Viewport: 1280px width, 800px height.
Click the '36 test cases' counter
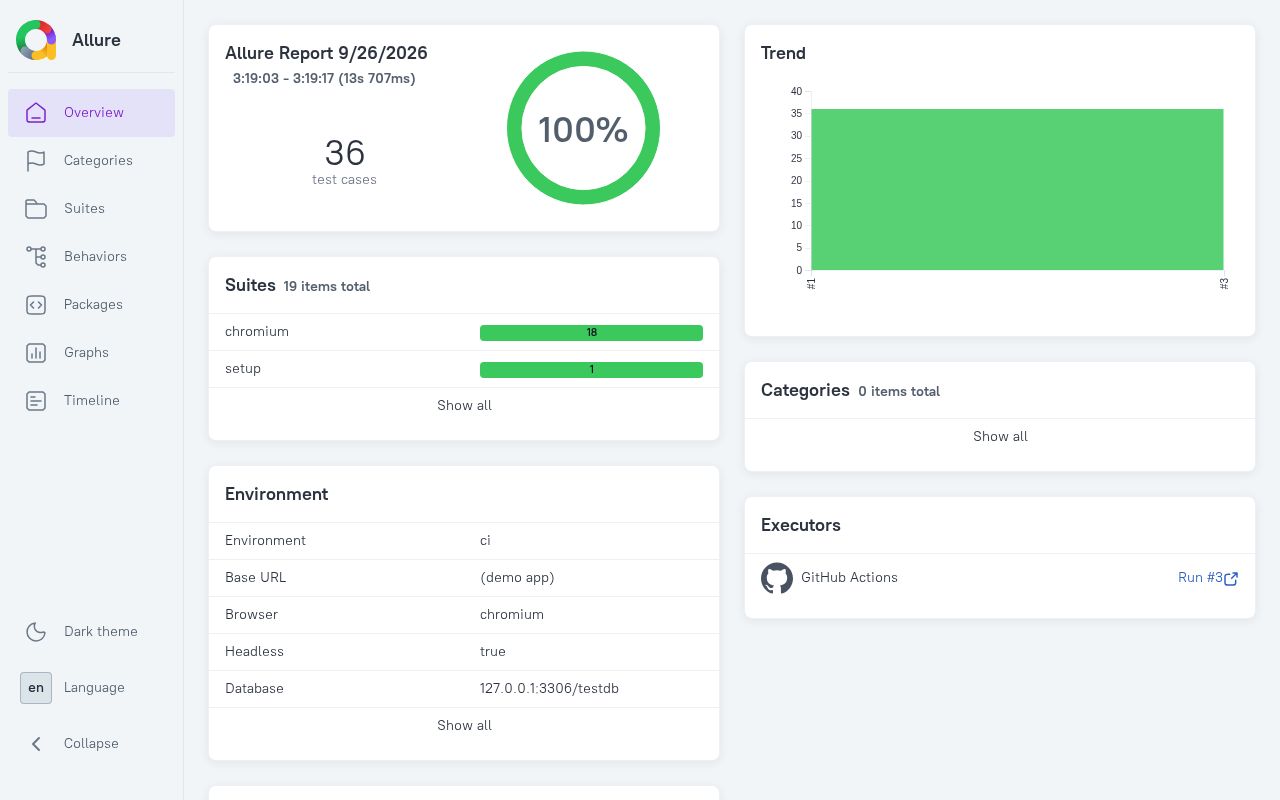click(344, 161)
